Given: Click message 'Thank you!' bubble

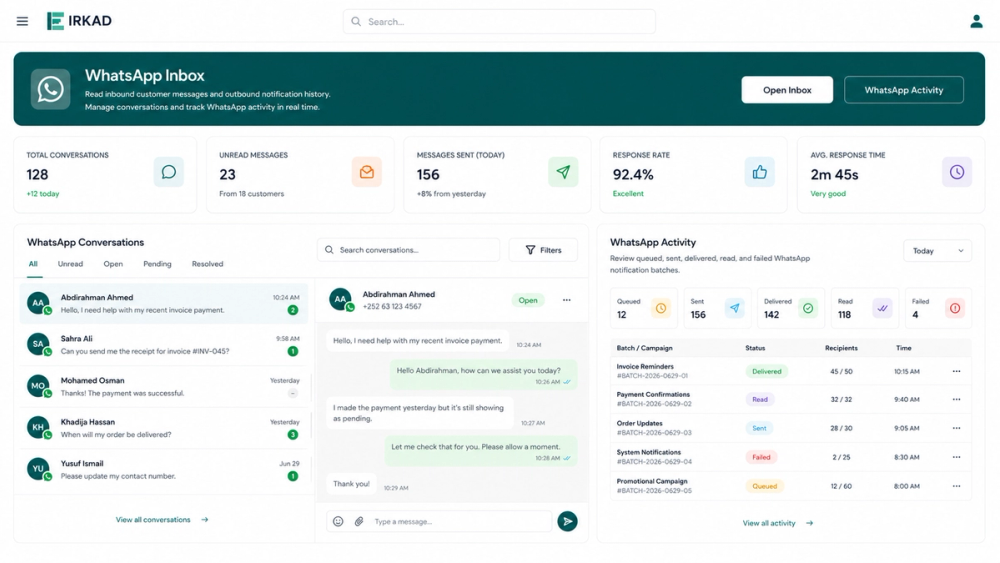Looking at the screenshot, I should pyautogui.click(x=351, y=484).
